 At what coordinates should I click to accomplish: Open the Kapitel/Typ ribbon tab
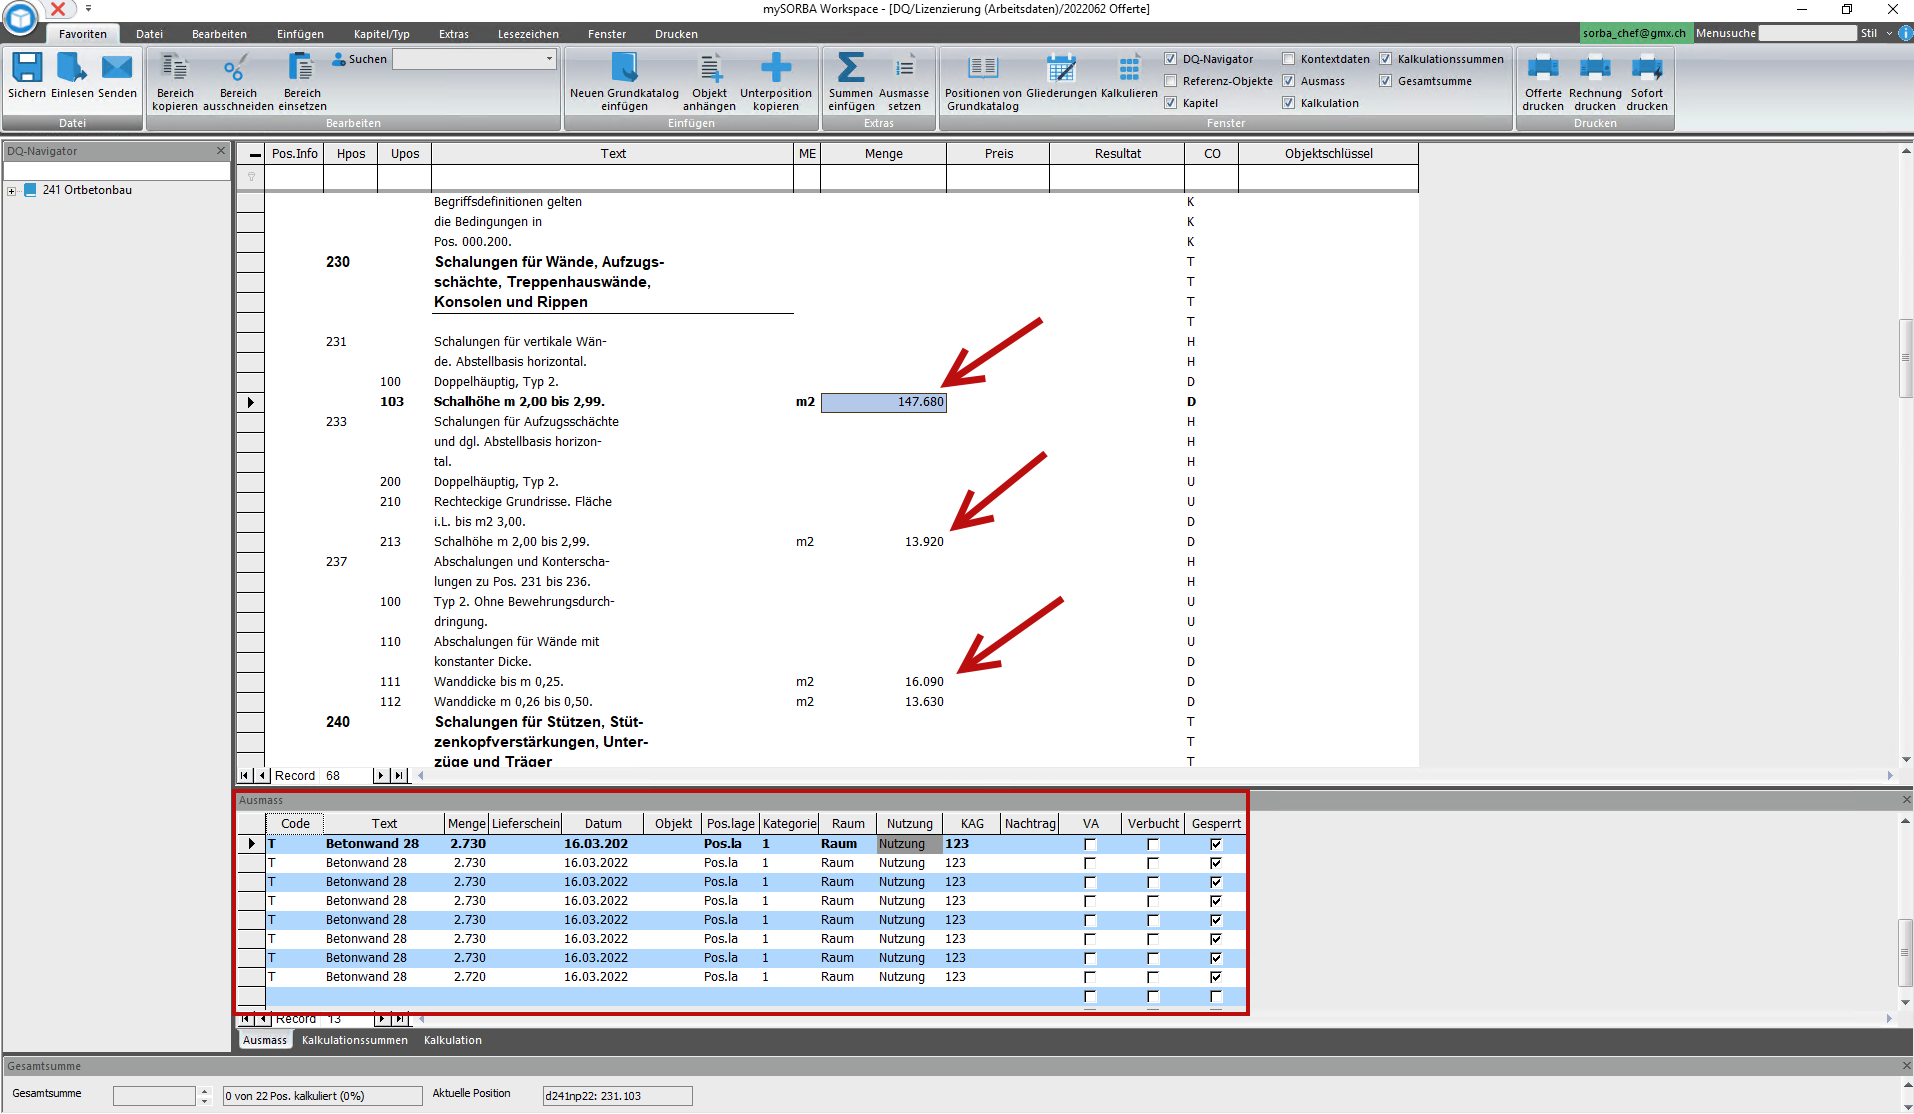click(x=381, y=34)
